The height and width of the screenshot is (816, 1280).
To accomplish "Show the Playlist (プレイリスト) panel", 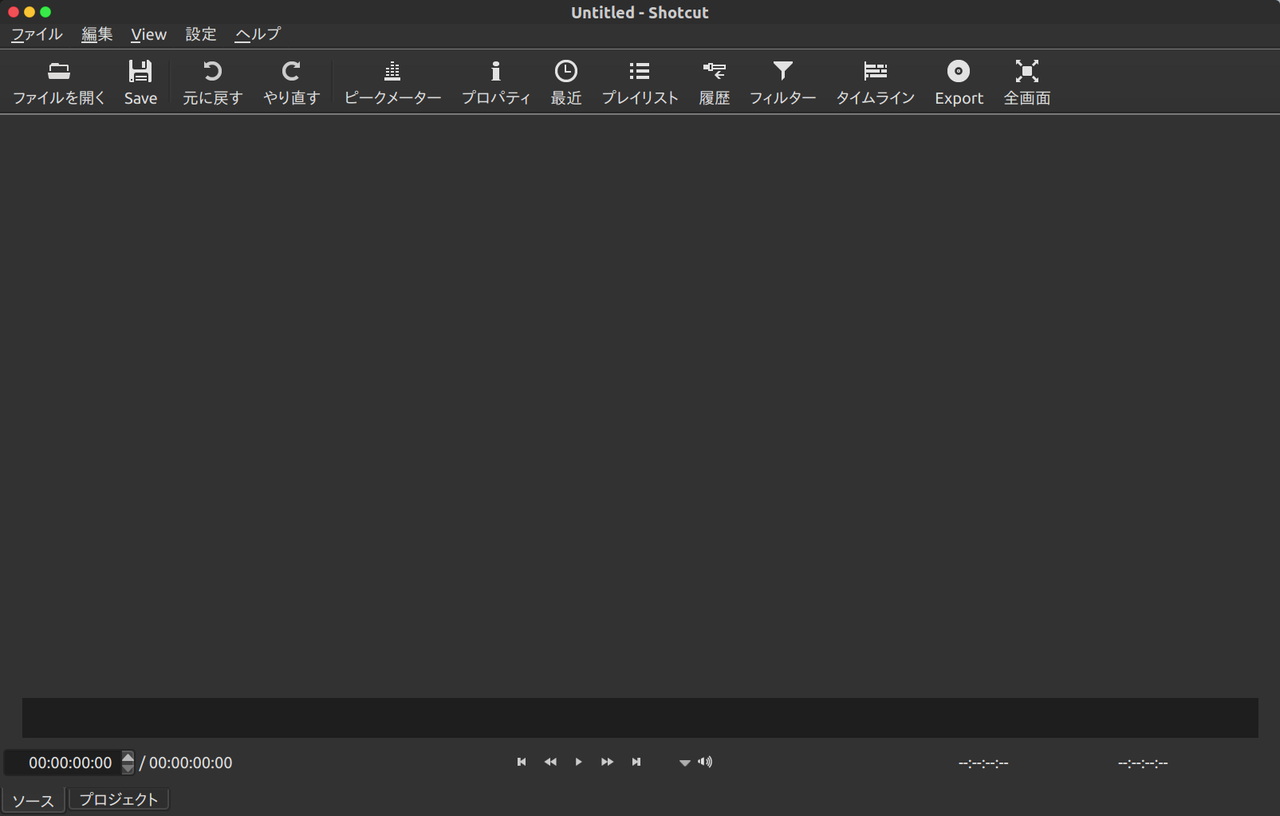I will coord(639,83).
